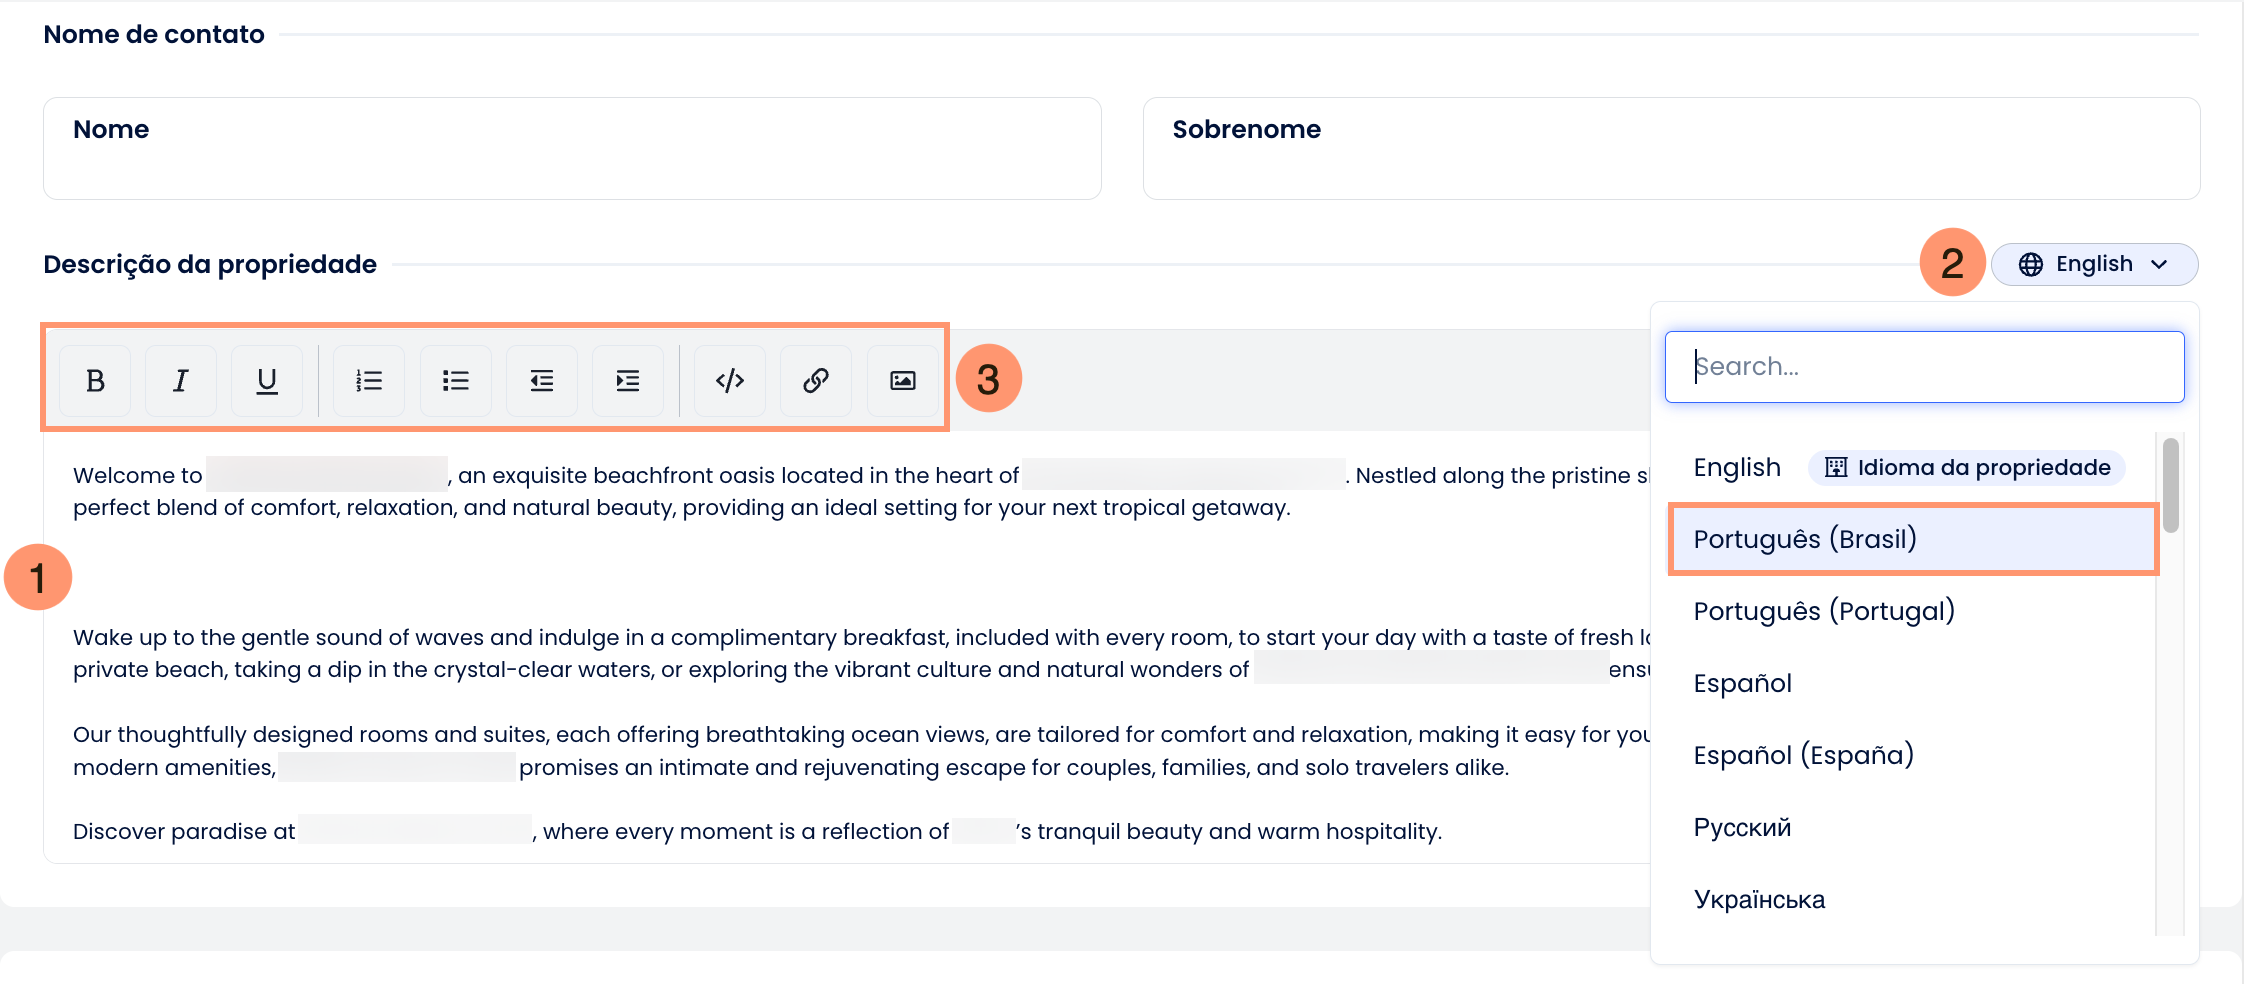
Task: Insert a hyperlink with the link icon
Action: pyautogui.click(x=816, y=380)
